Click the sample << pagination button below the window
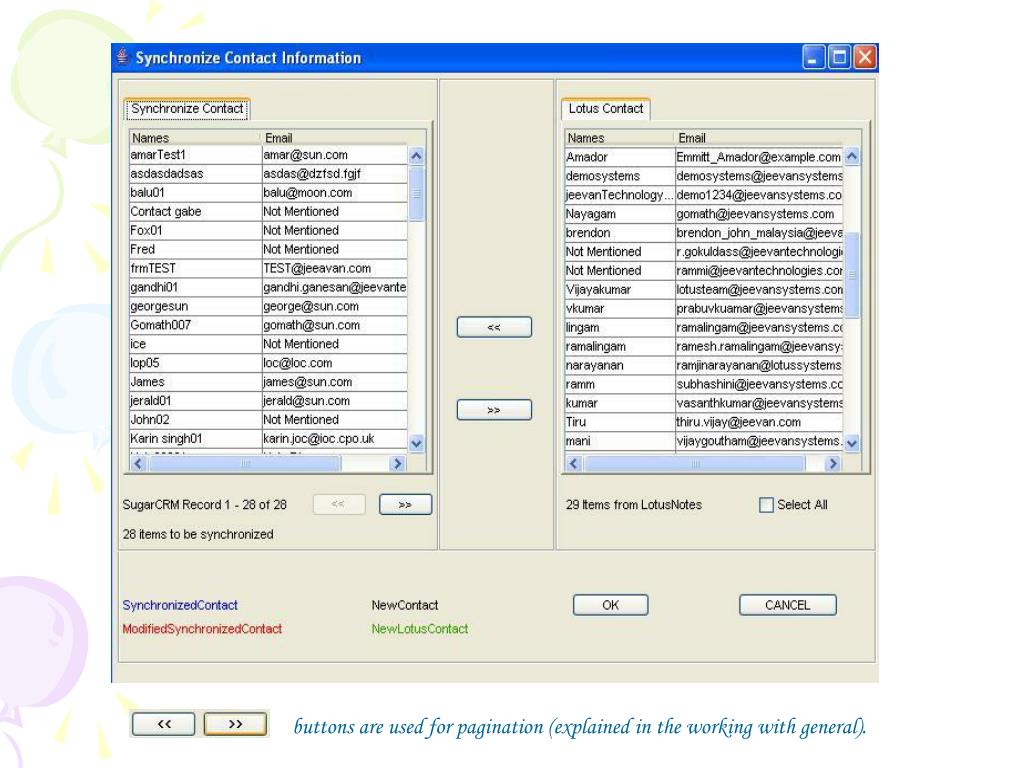 pyautogui.click(x=164, y=724)
